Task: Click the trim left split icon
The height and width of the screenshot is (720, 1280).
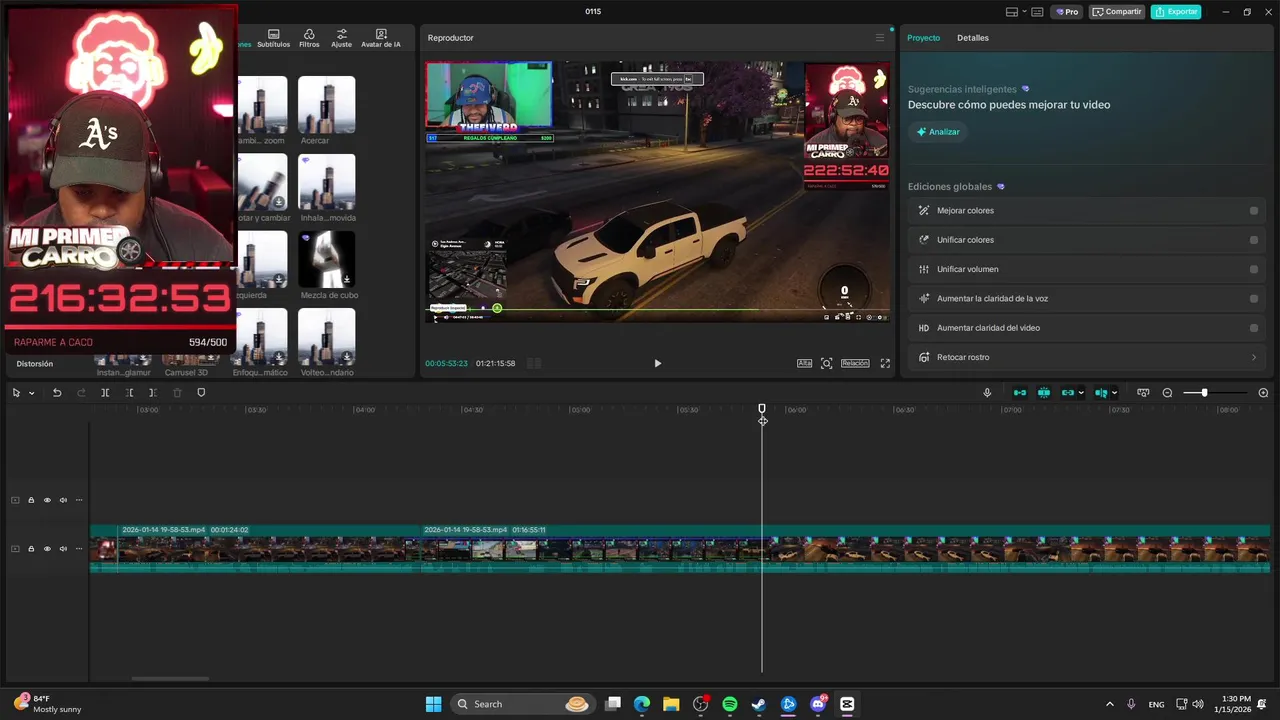Action: coord(129,393)
